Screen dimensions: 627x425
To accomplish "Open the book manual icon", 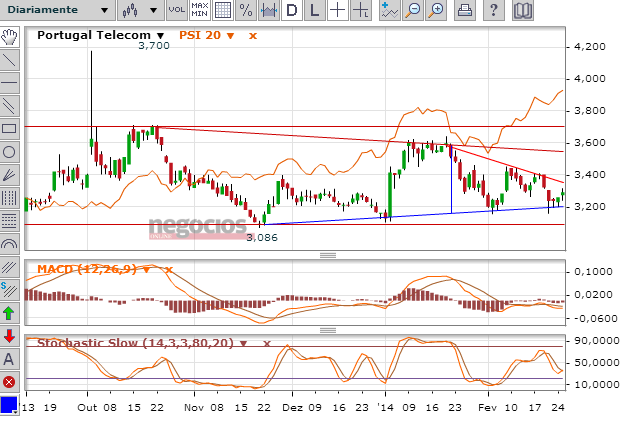I will [523, 10].
